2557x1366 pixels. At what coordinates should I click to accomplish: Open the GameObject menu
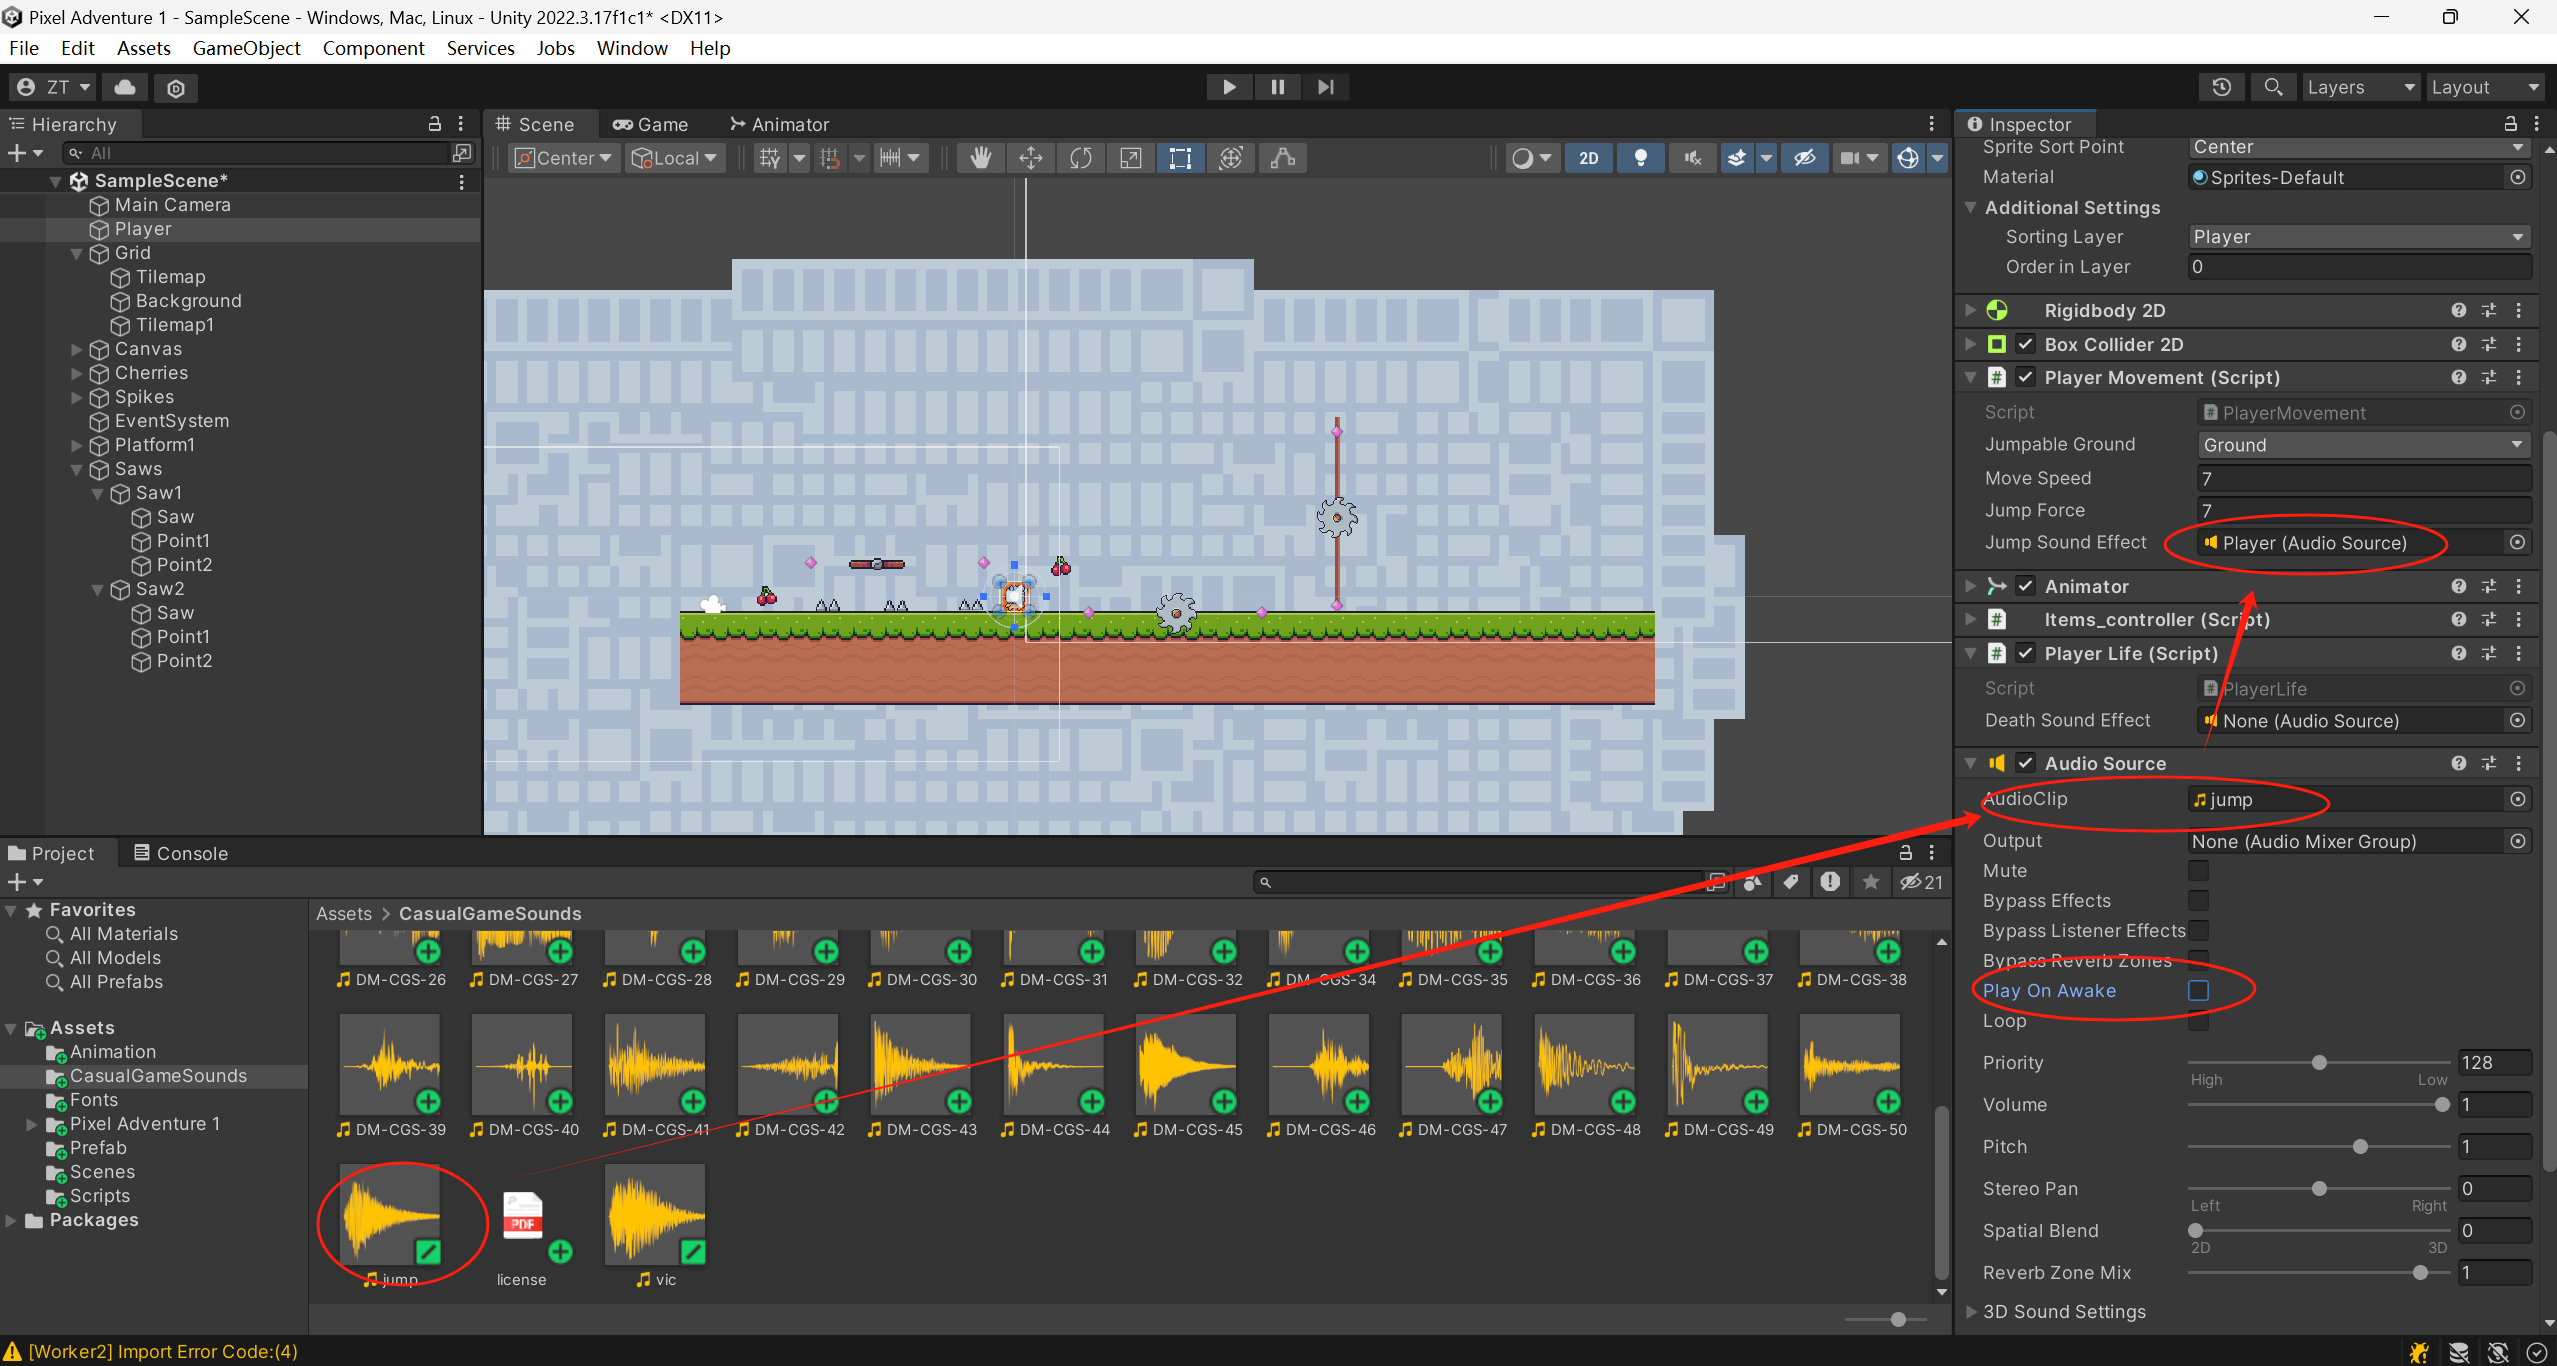tap(246, 48)
